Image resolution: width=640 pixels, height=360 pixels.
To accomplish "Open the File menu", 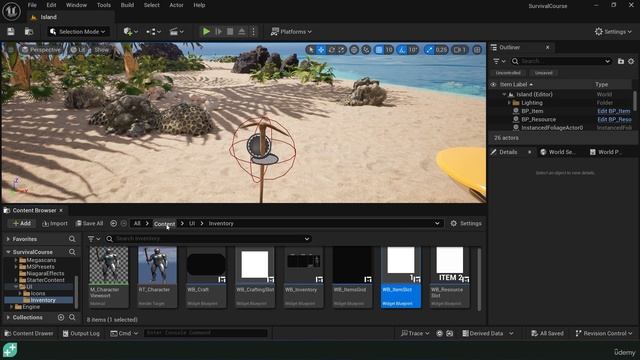I will click(x=32, y=5).
